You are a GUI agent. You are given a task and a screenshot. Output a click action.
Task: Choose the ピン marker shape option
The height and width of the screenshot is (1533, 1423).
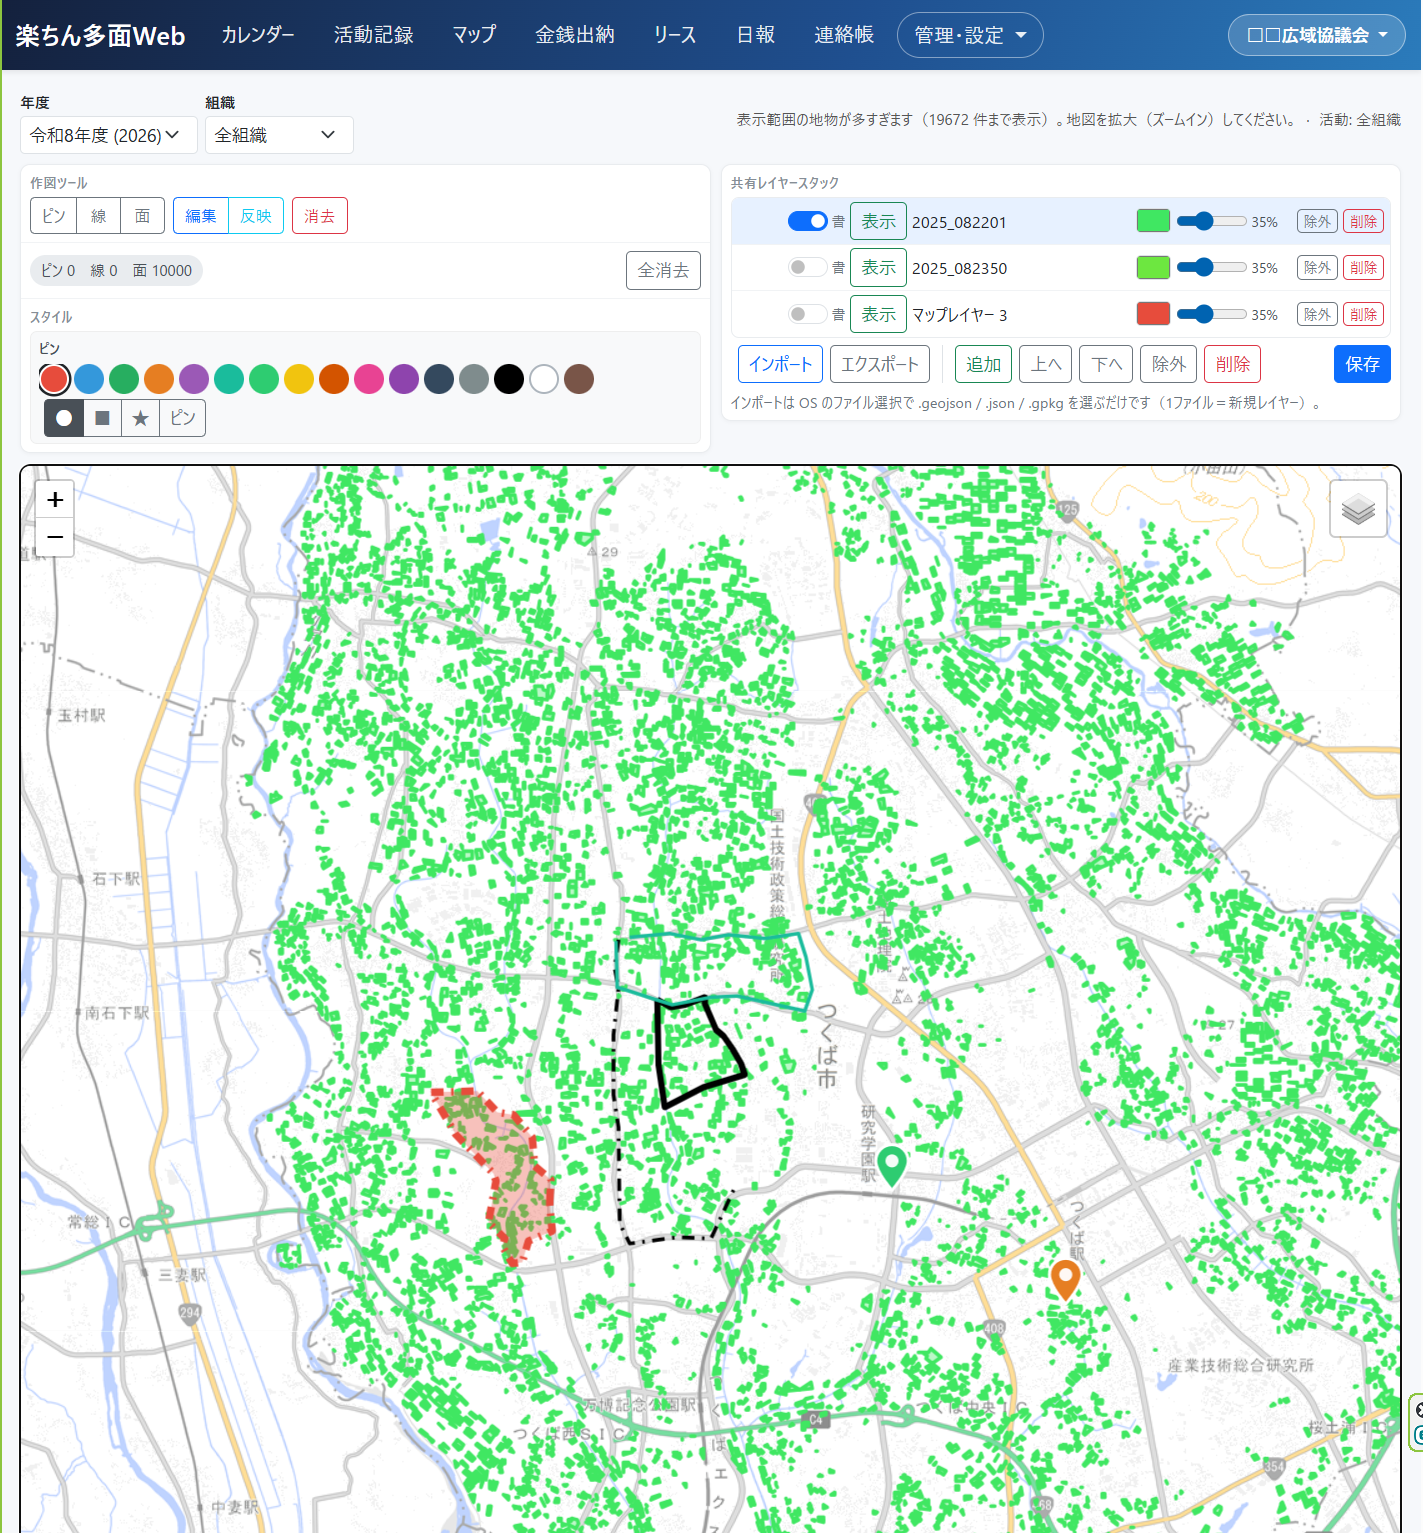(x=183, y=418)
